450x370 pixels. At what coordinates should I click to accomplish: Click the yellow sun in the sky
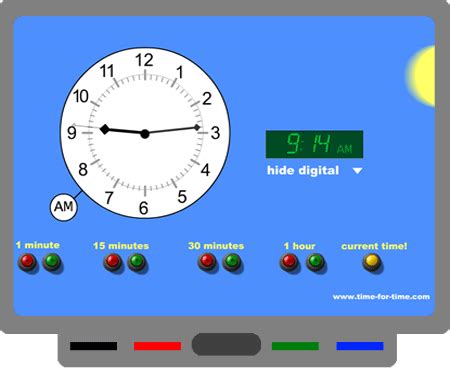[421, 76]
